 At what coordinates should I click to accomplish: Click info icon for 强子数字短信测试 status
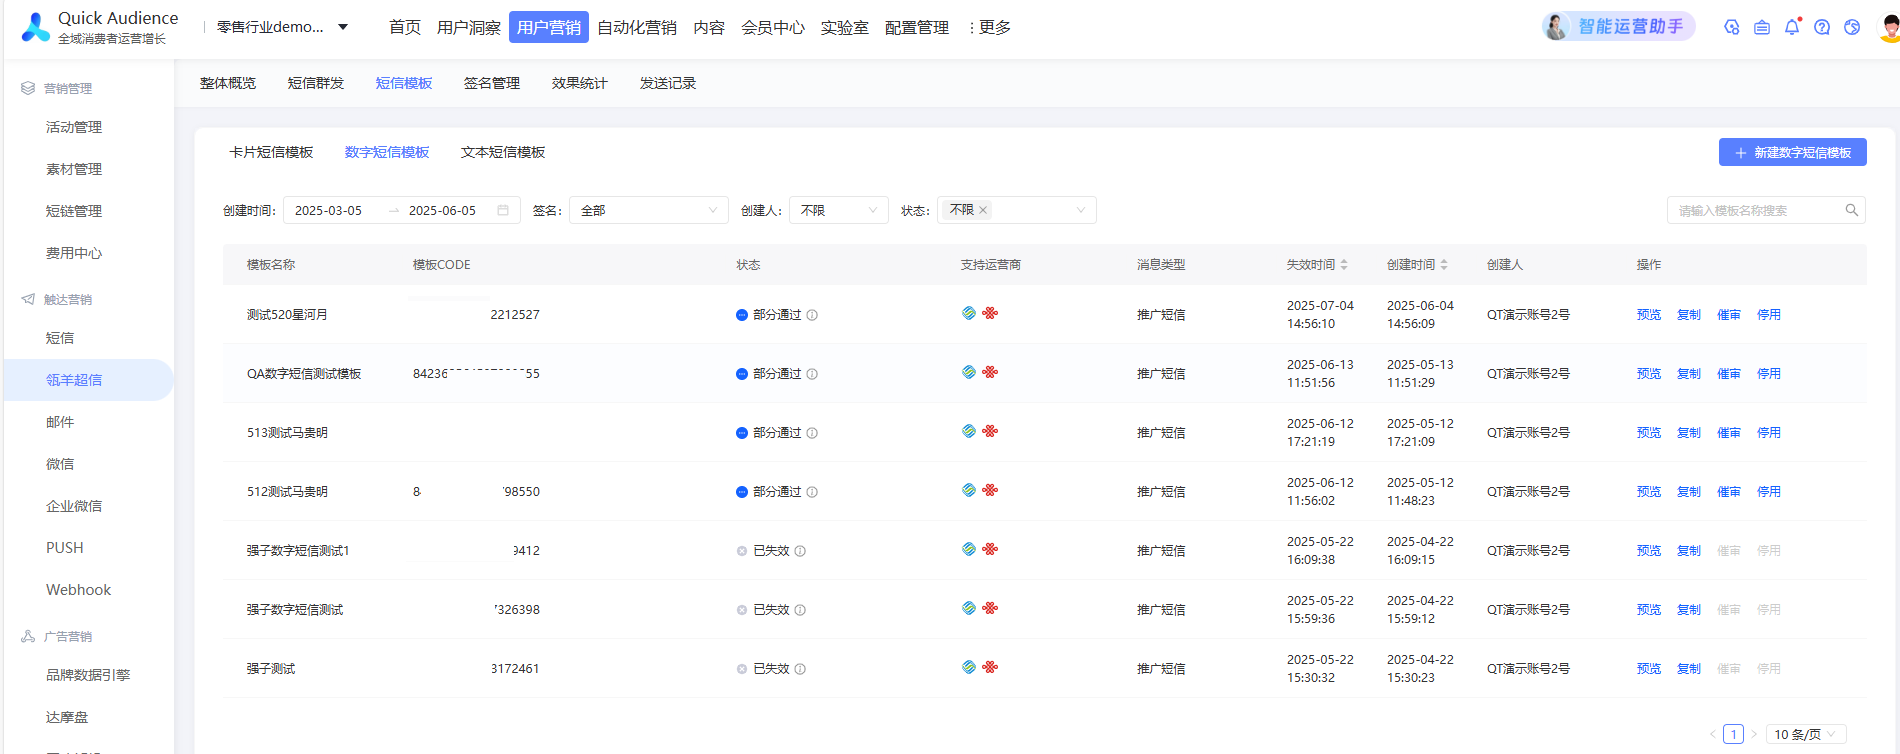coord(800,610)
